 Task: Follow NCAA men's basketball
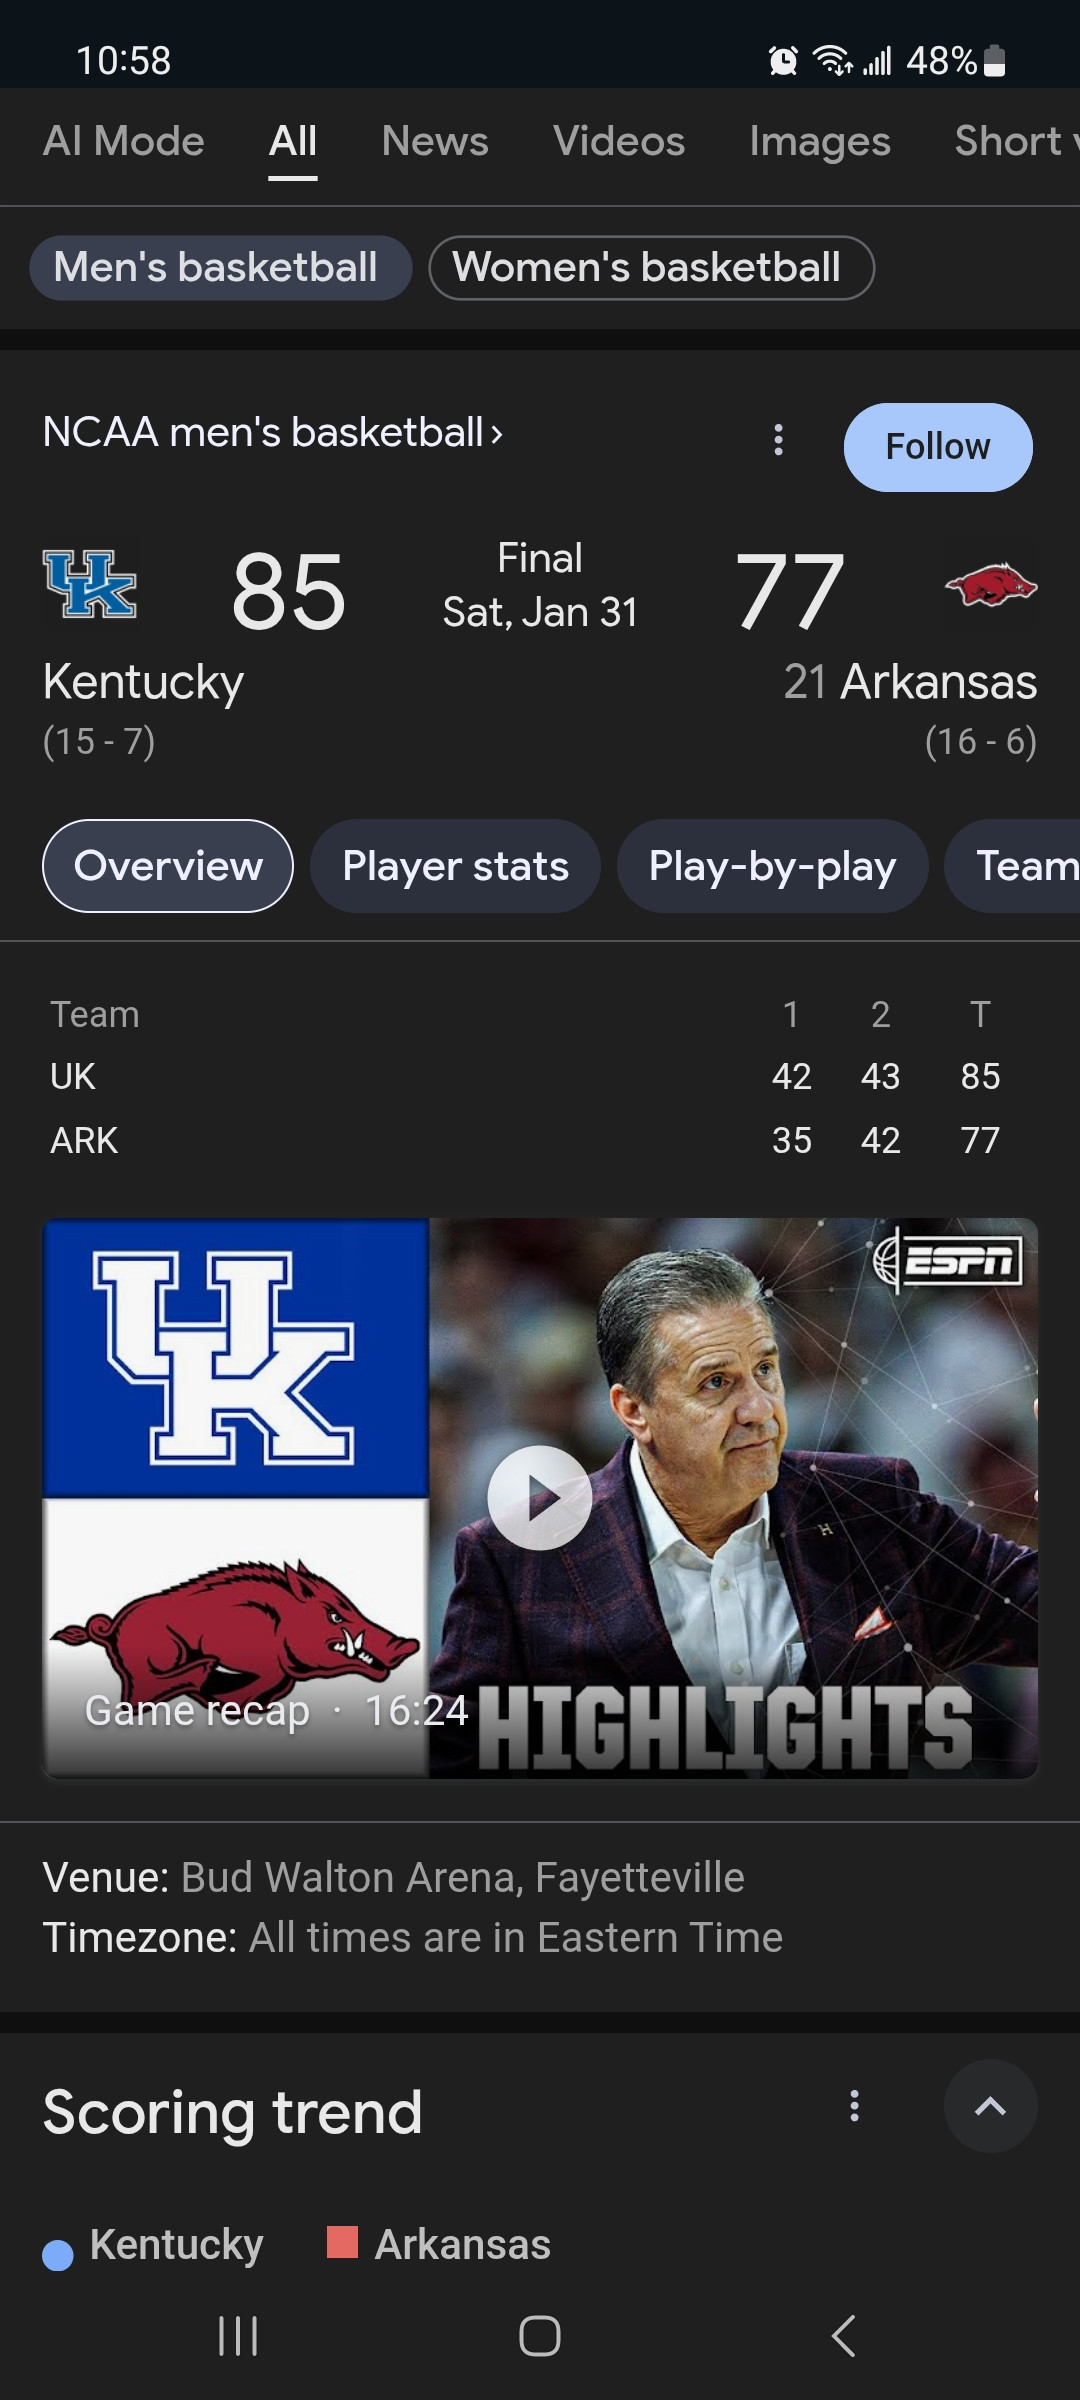pyautogui.click(x=937, y=447)
